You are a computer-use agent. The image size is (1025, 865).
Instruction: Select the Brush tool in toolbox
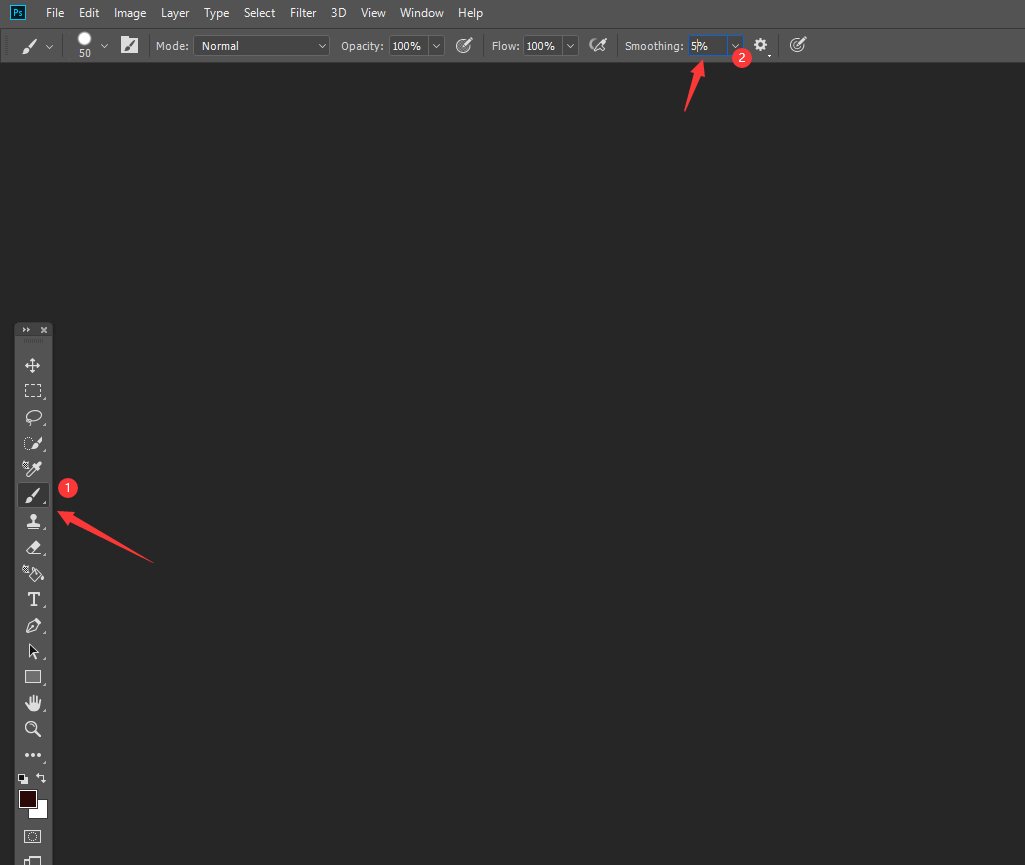33,495
